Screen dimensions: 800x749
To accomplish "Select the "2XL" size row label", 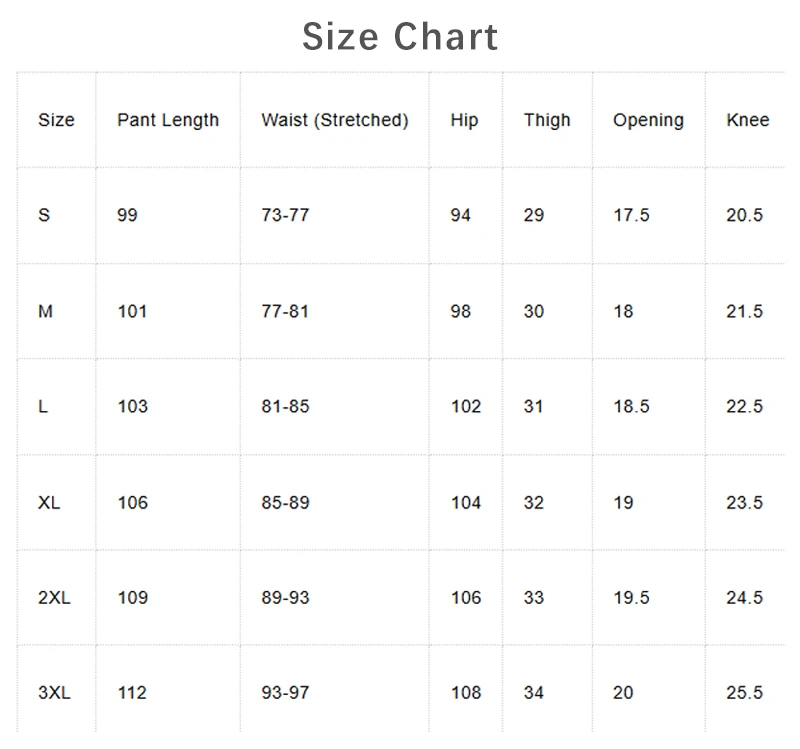I will [54, 597].
